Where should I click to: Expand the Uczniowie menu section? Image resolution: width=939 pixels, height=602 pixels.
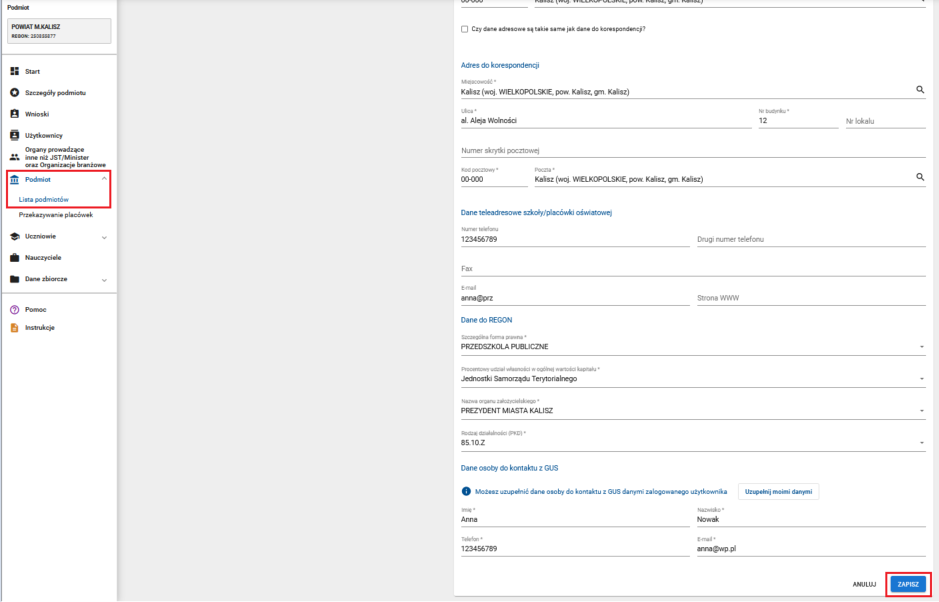point(104,237)
